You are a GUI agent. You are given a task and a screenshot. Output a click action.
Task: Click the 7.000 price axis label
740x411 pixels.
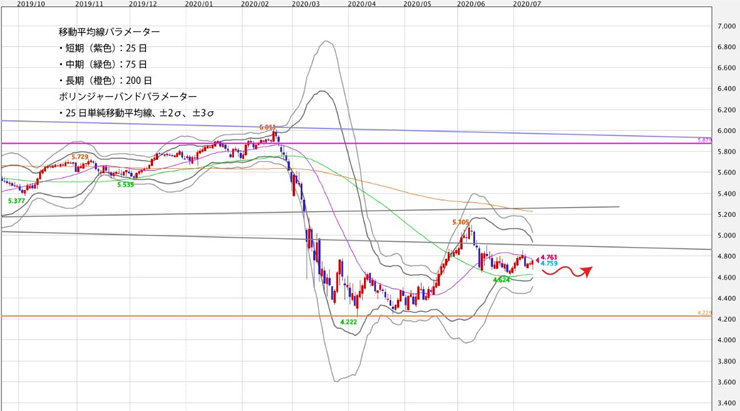727,26
